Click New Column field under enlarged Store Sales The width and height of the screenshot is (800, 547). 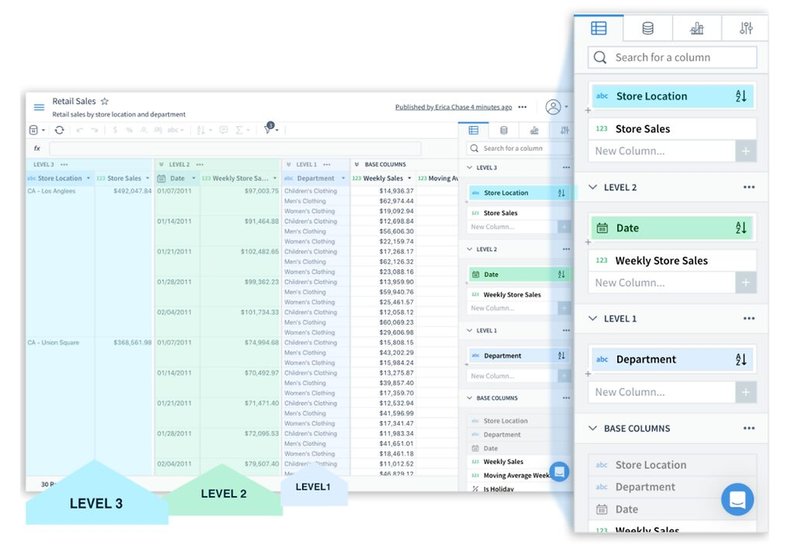[x=662, y=151]
